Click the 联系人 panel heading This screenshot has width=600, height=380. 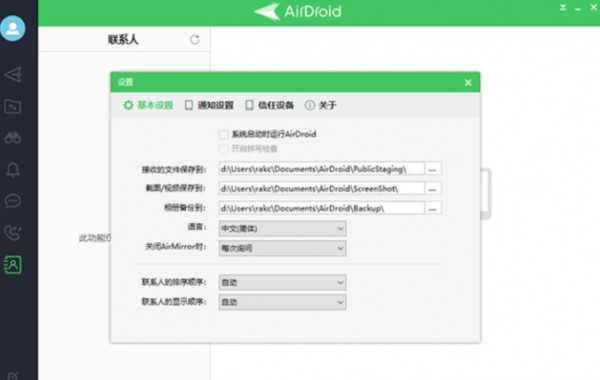pos(123,39)
